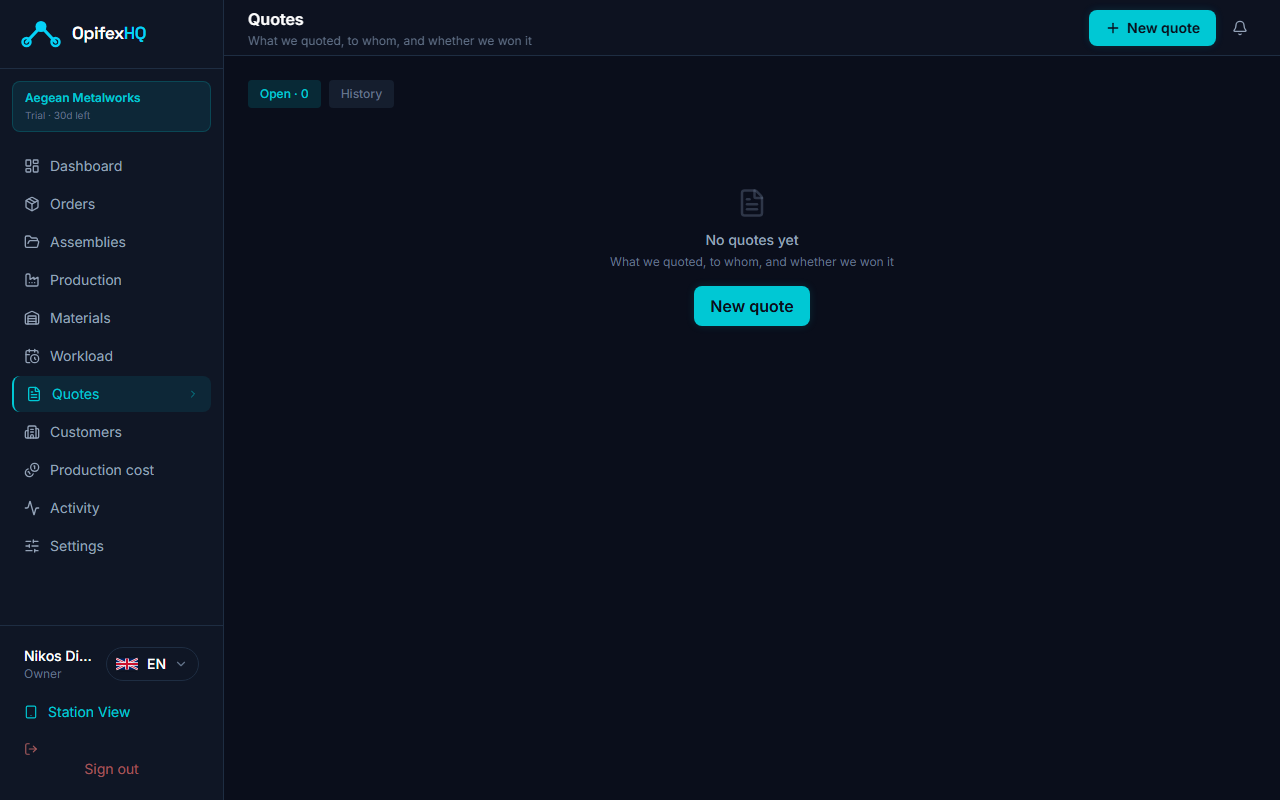Image resolution: width=1280 pixels, height=800 pixels.
Task: Go to Workload page
Action: coord(111,356)
